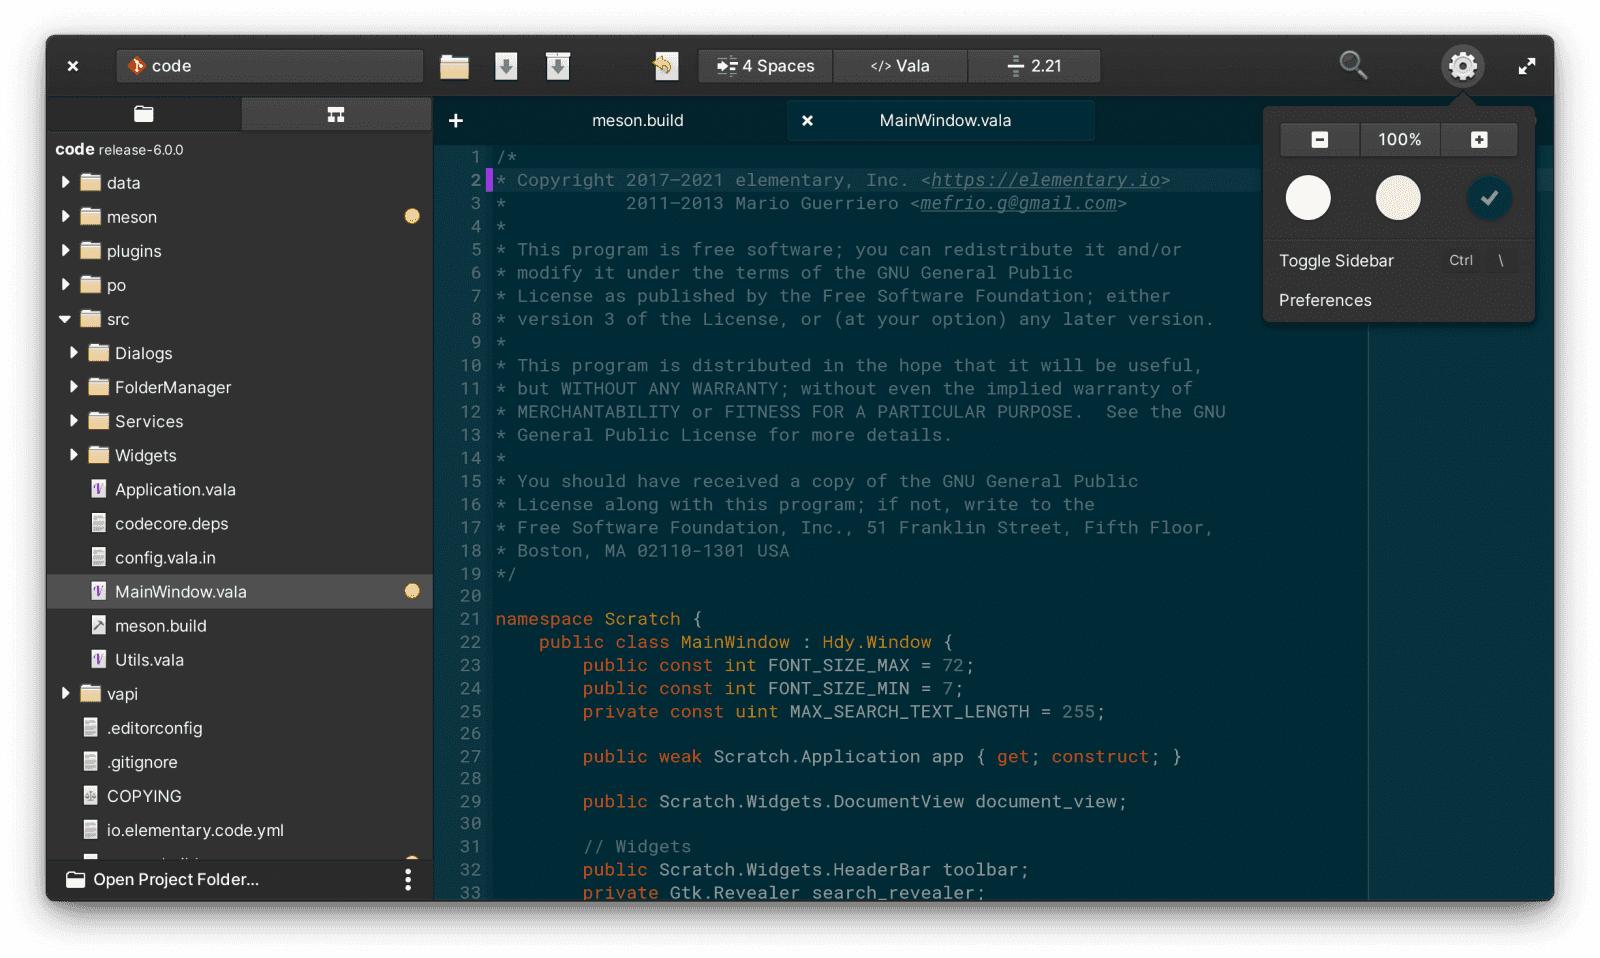Select the outline view sidebar icon
This screenshot has width=1600, height=958.
(336, 113)
